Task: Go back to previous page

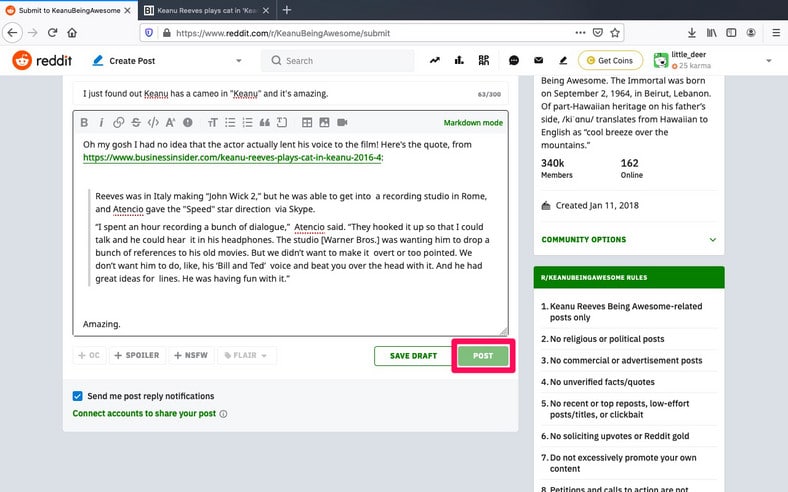Action: (12, 33)
